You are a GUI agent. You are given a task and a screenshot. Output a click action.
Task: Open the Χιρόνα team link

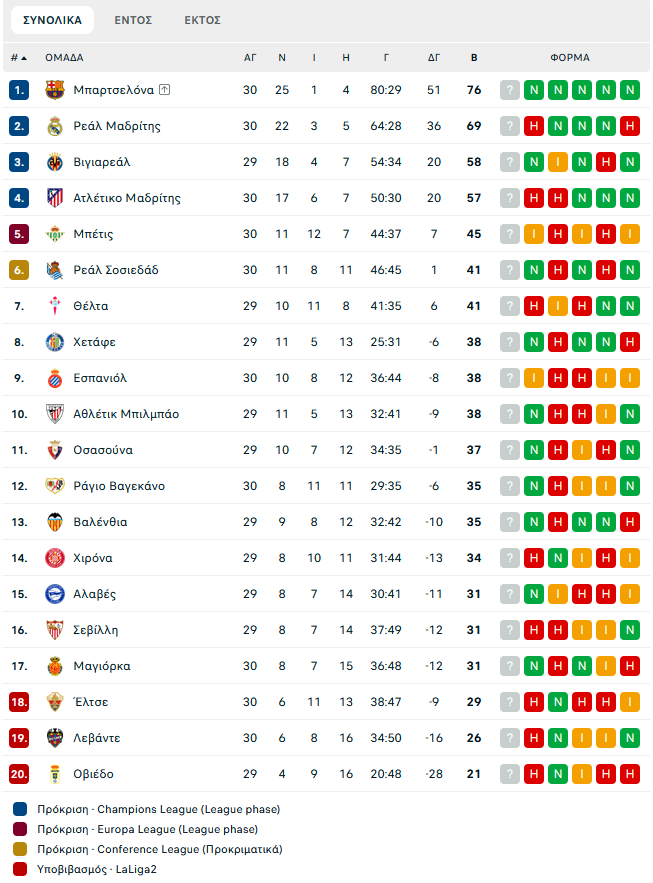tap(93, 558)
